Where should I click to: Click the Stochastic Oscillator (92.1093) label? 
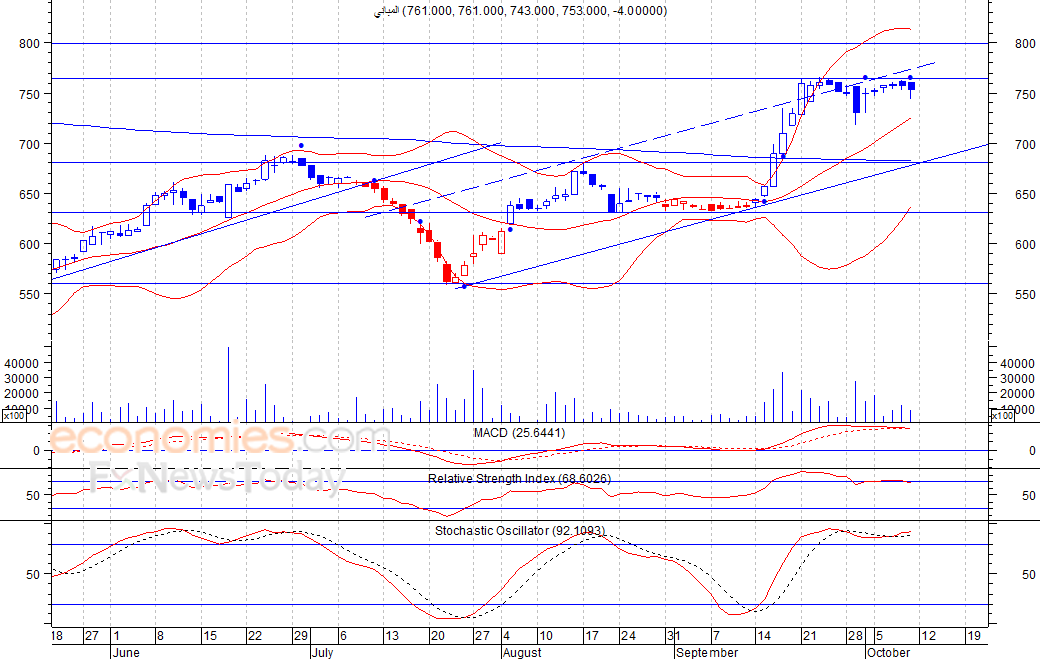[519, 530]
